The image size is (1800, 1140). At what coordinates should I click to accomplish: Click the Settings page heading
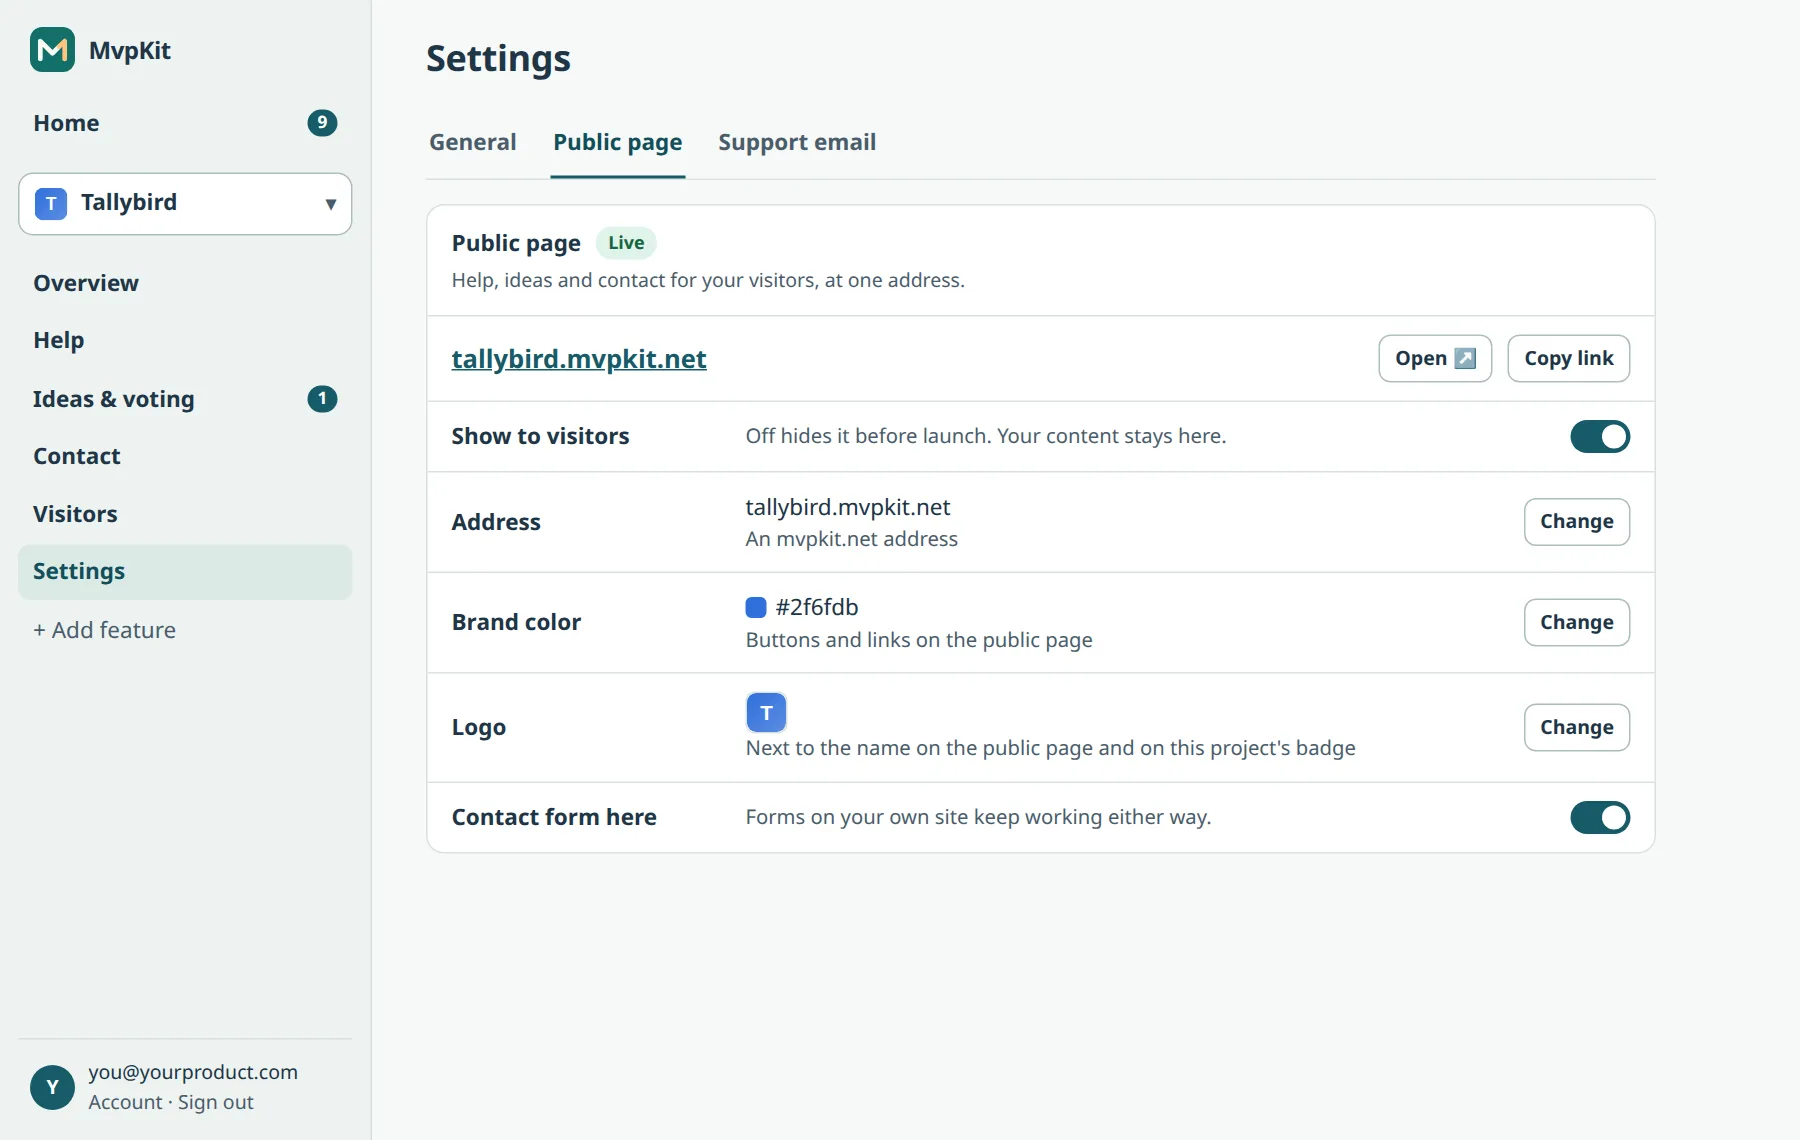click(x=498, y=59)
